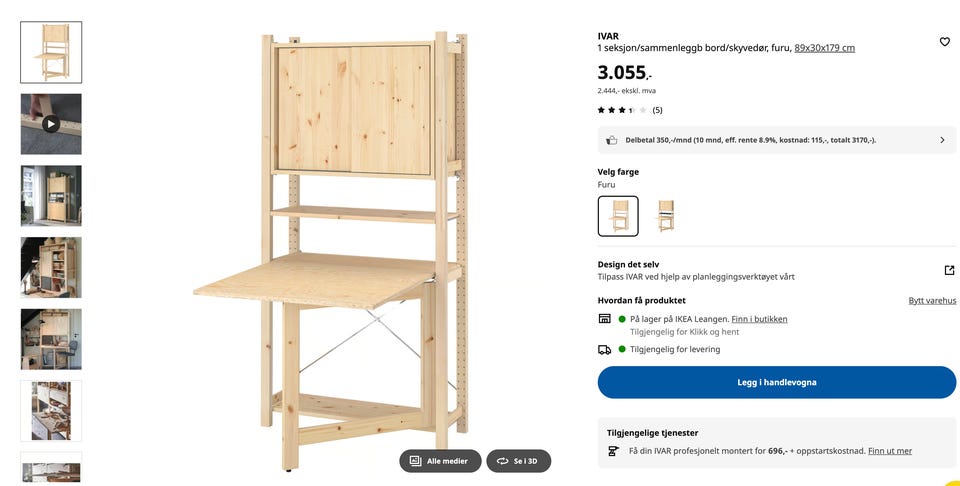Screen dimensions: 960x486
Task: Click the delivery truck icon
Action: click(x=604, y=350)
